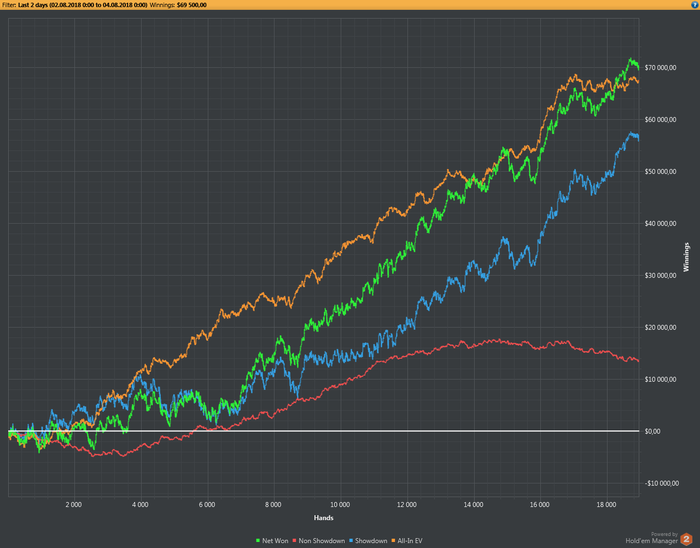Screen dimensions: 700x548
Task: Toggle the red Non Showdown legend swatch
Action: [294, 541]
